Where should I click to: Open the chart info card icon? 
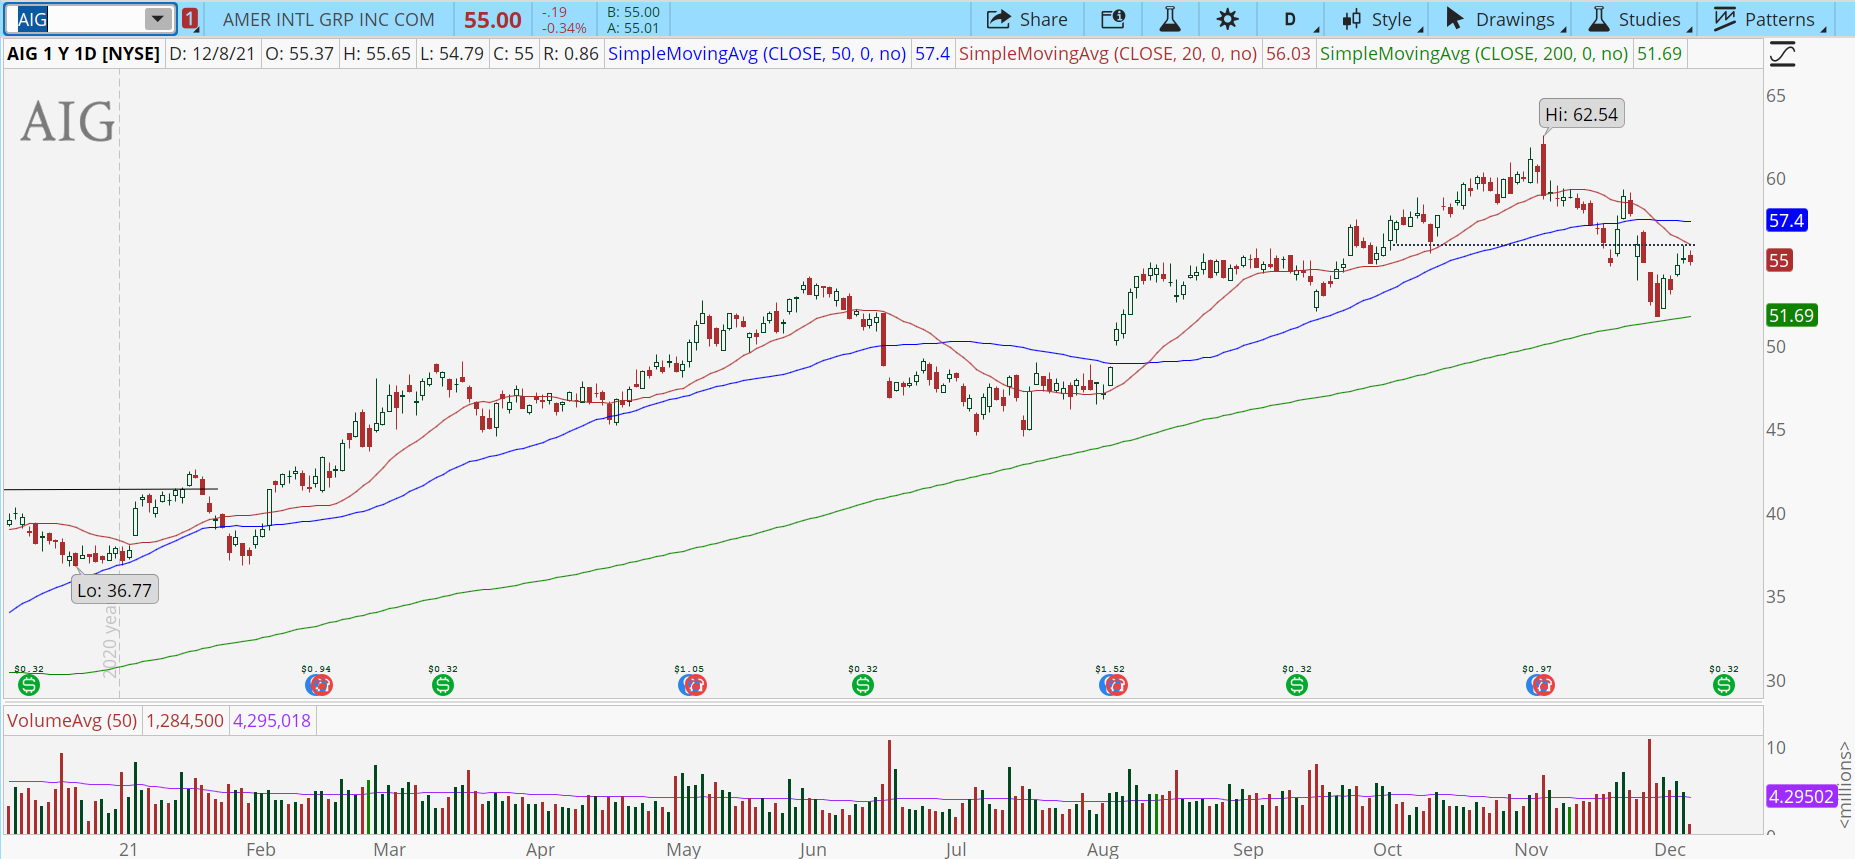1113,19
